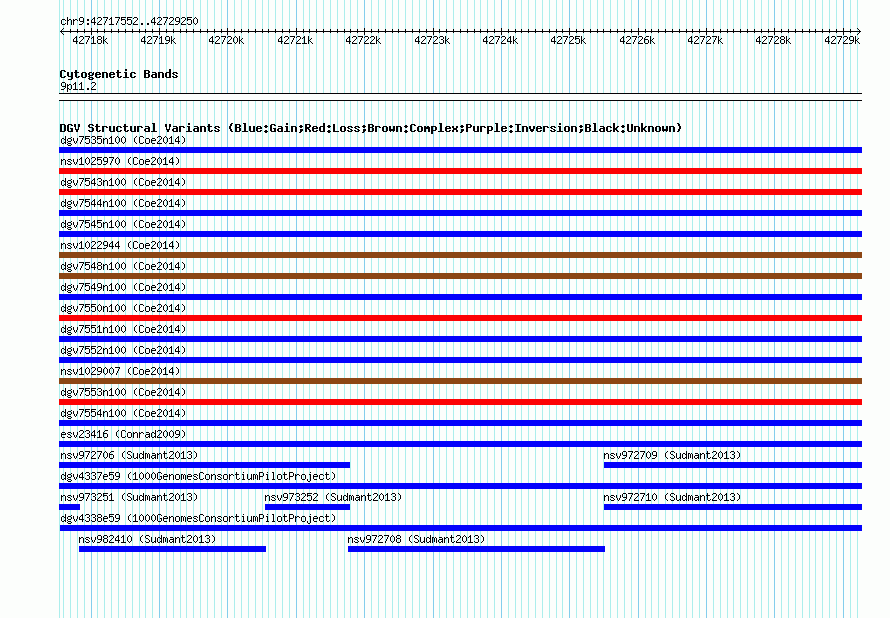The width and height of the screenshot is (890, 618).
Task: Click the dgv7535n100 (Coe2014) blue gain bar
Action: pos(460,150)
